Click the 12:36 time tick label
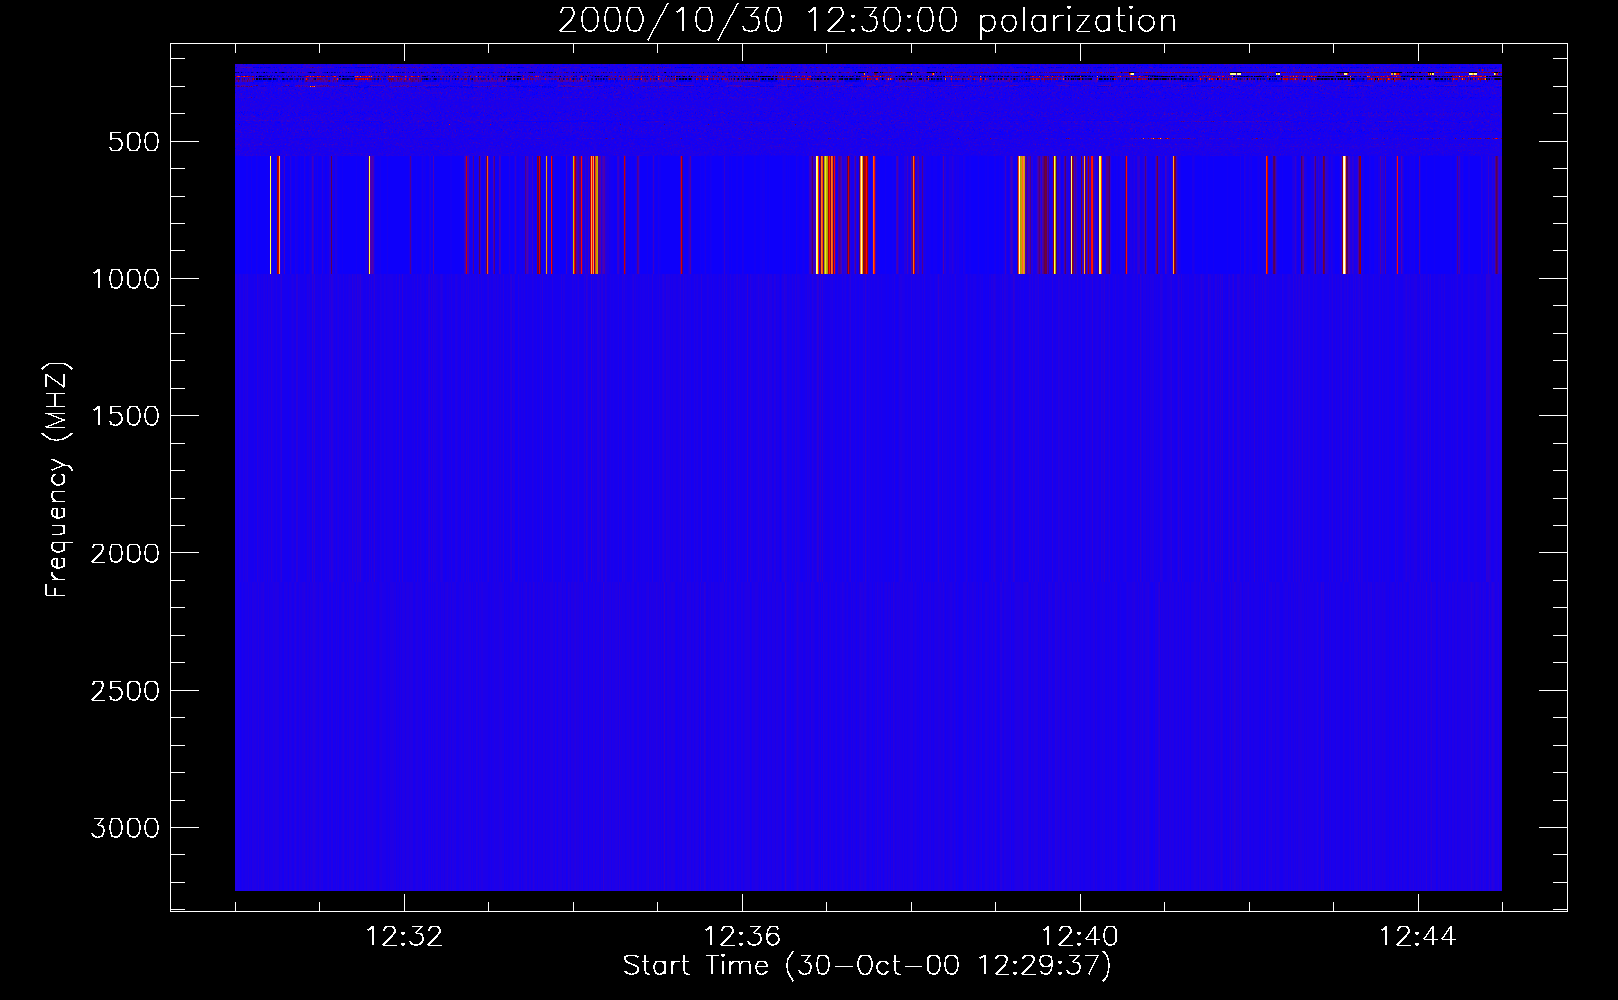Viewport: 1618px width, 1000px height. (742, 937)
